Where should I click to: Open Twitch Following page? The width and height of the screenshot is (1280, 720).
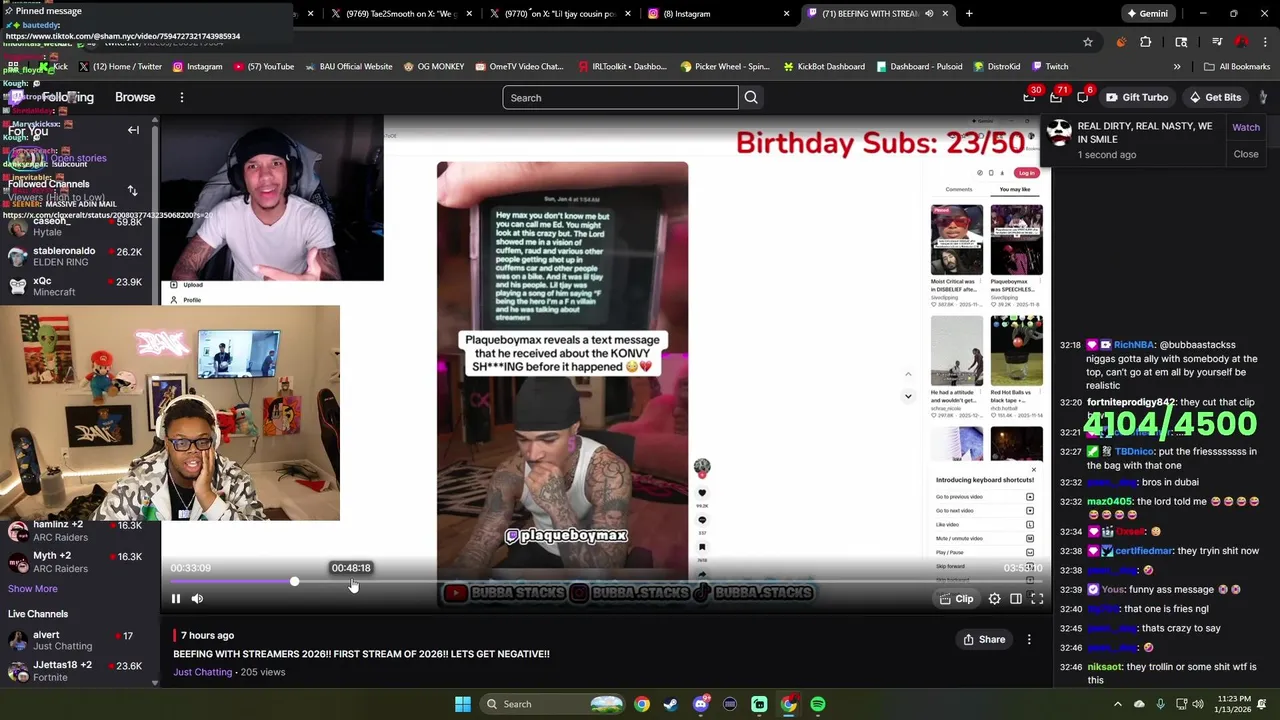[68, 98]
